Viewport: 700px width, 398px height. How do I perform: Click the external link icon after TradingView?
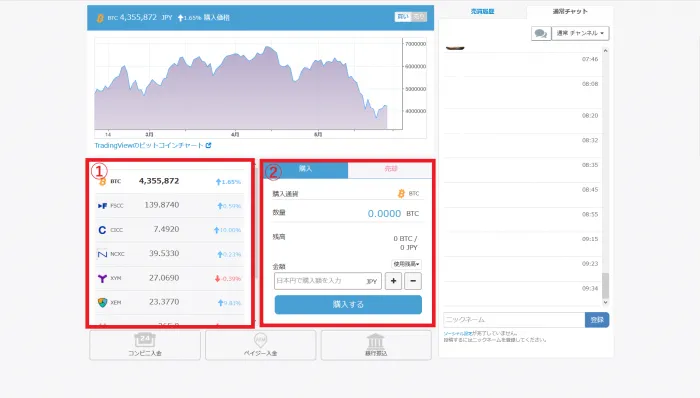coord(208,145)
